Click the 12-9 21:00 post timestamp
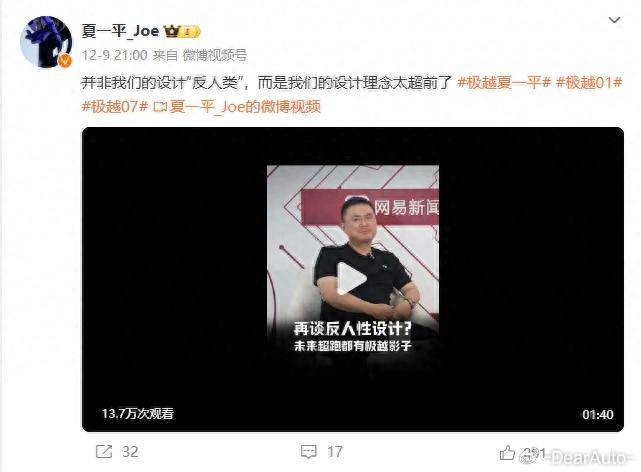Image resolution: width=641 pixels, height=472 pixels. 114,55
